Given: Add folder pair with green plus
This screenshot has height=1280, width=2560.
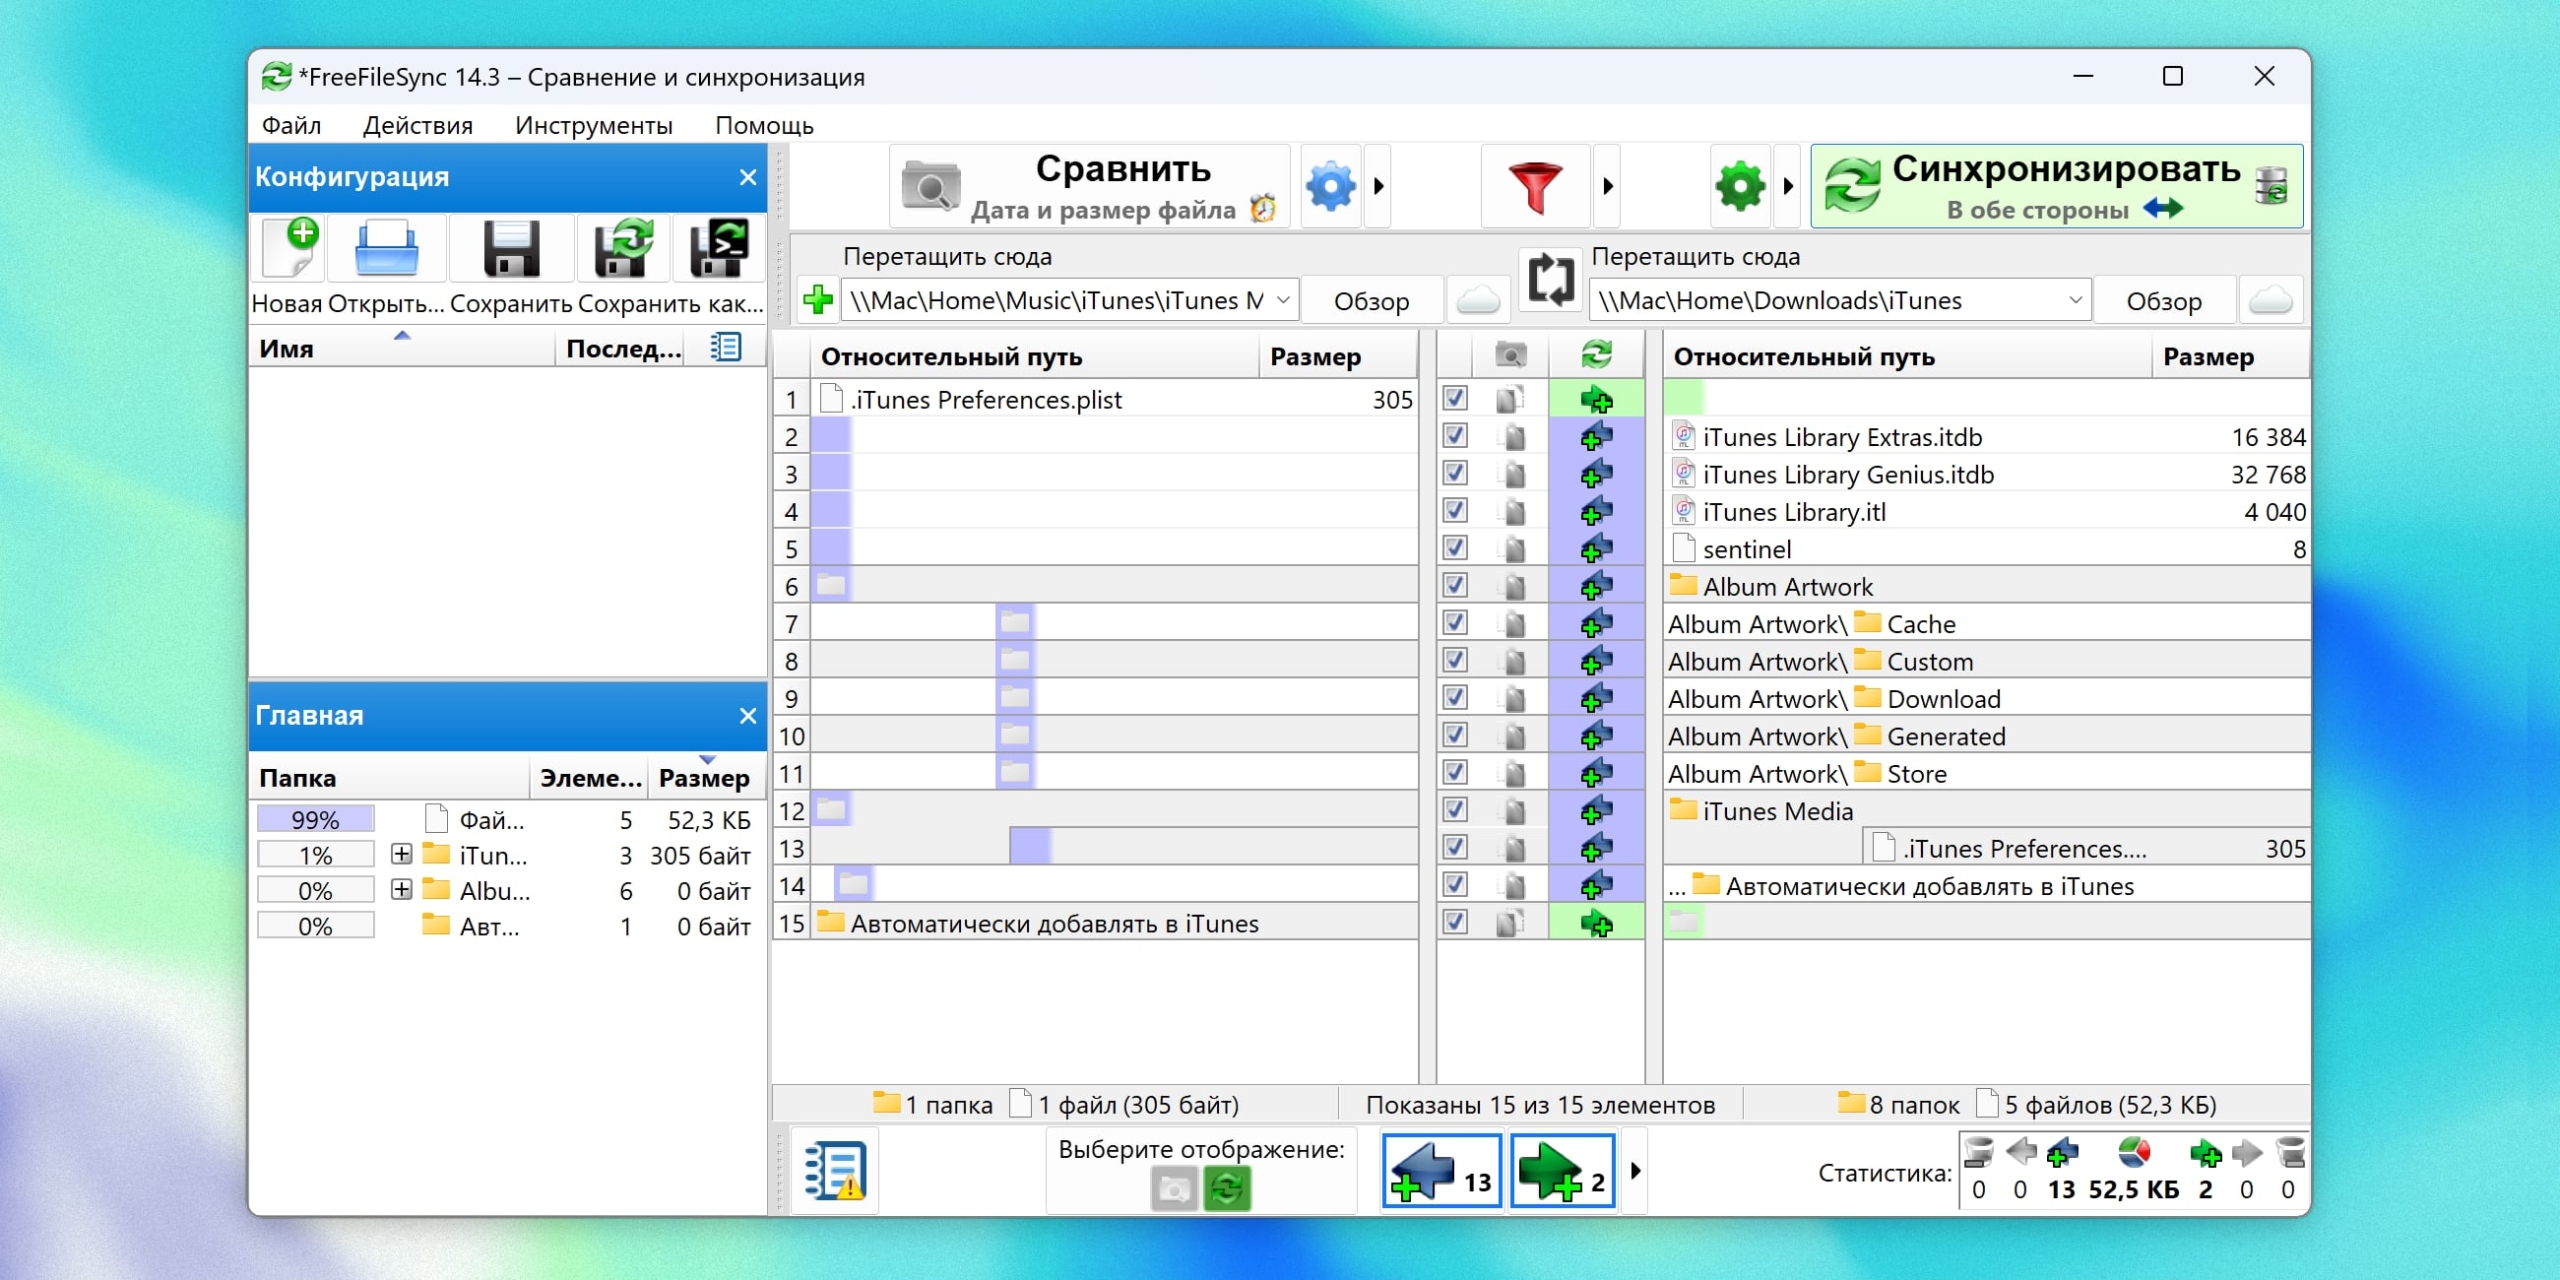Looking at the screenshot, I should coord(819,300).
